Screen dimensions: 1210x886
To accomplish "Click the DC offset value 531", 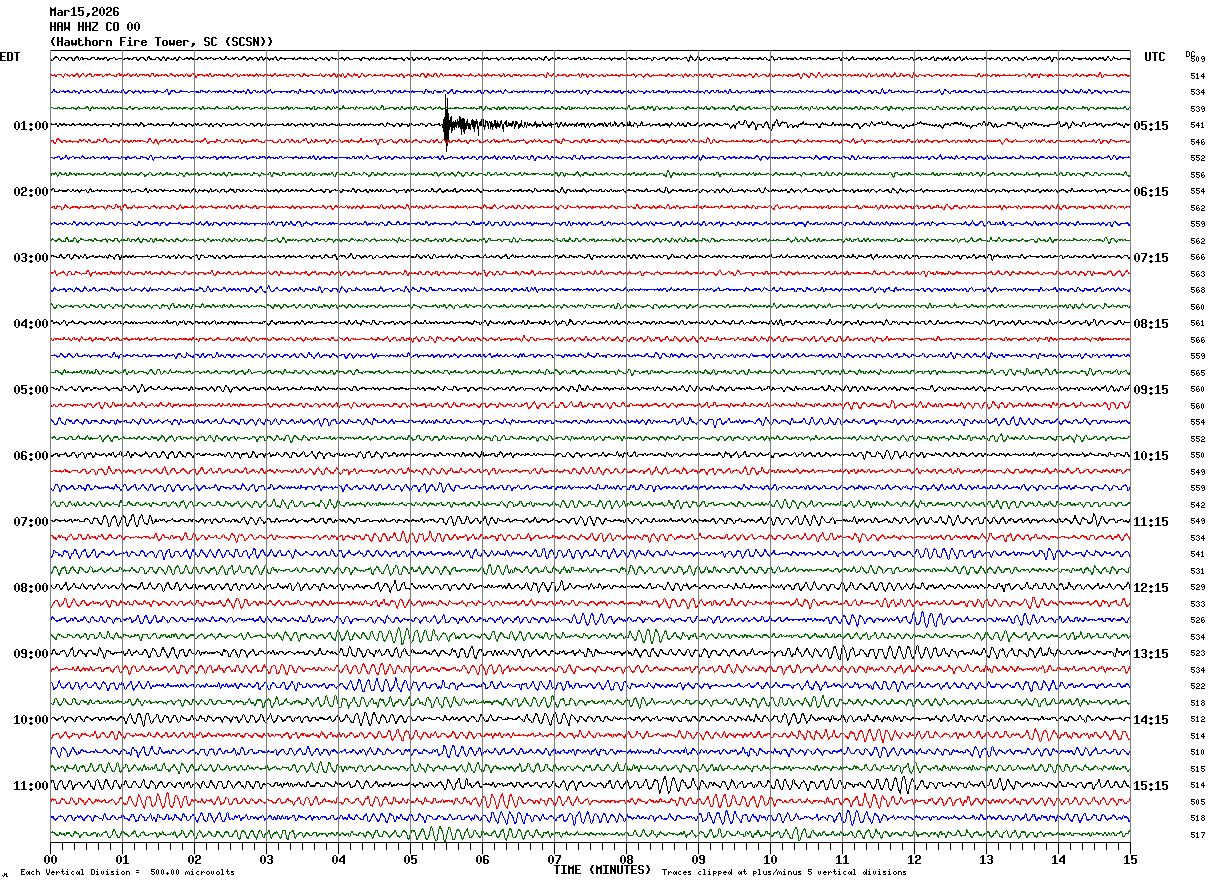I will (x=1197, y=571).
